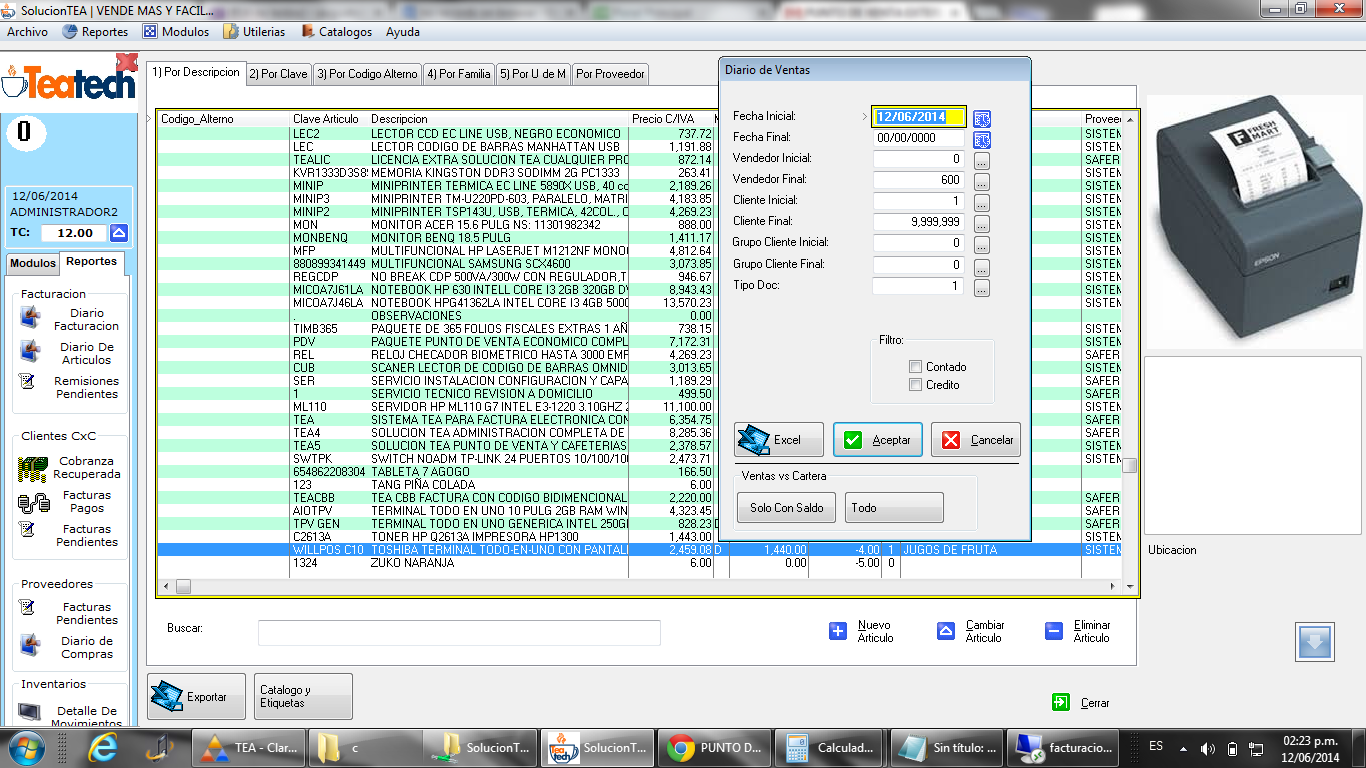Image resolution: width=1366 pixels, height=768 pixels.
Task: Enable the Credito filter checkbox
Action: tap(915, 384)
